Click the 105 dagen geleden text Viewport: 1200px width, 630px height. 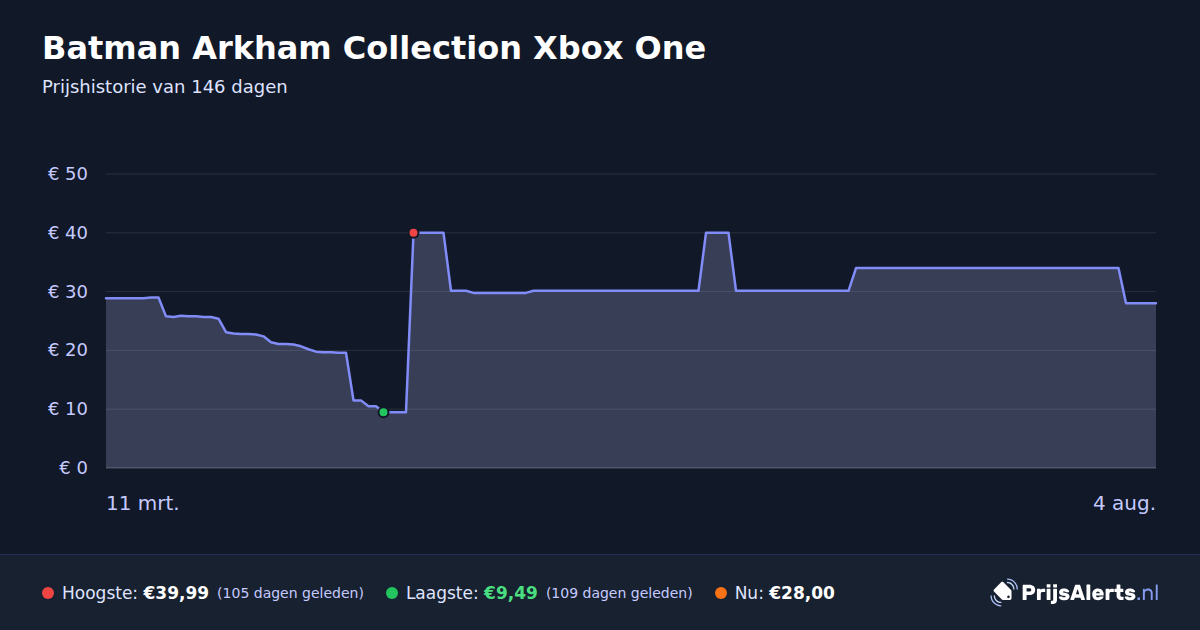[x=290, y=593]
